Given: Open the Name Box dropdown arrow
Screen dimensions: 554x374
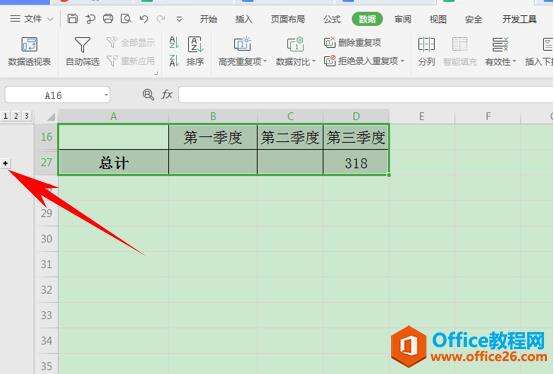Looking at the screenshot, I should coord(106,95).
